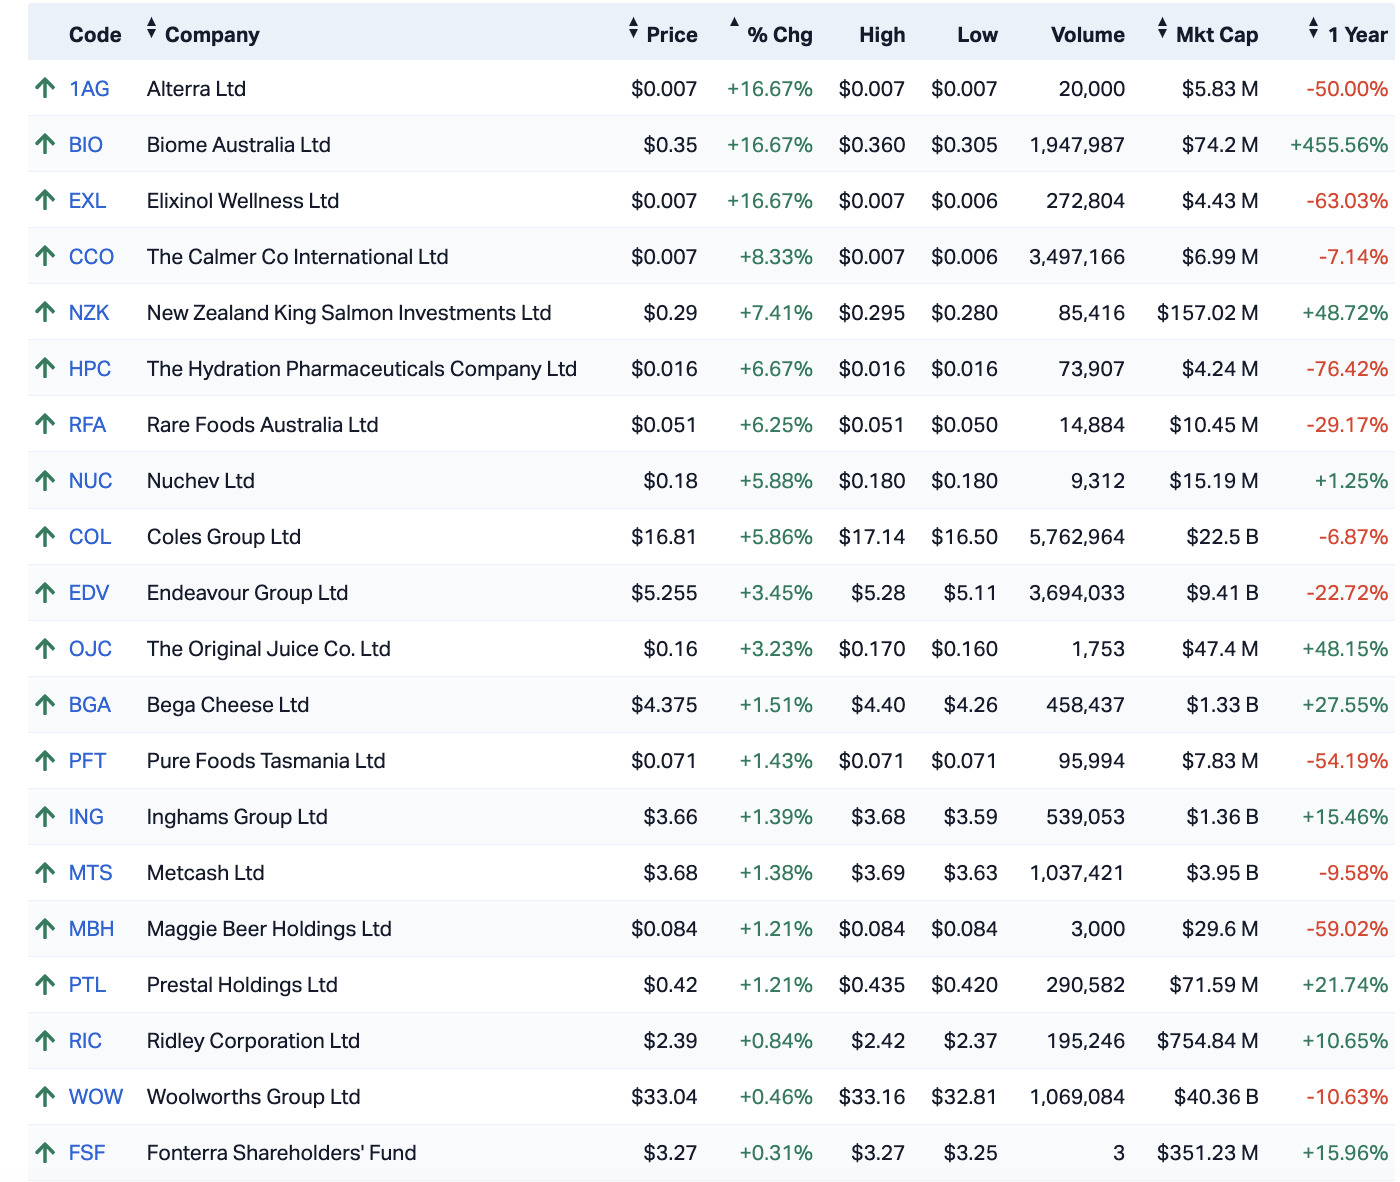The height and width of the screenshot is (1182, 1400).
Task: Select Fonterra Shareholders' Fund company name
Action: [281, 1152]
